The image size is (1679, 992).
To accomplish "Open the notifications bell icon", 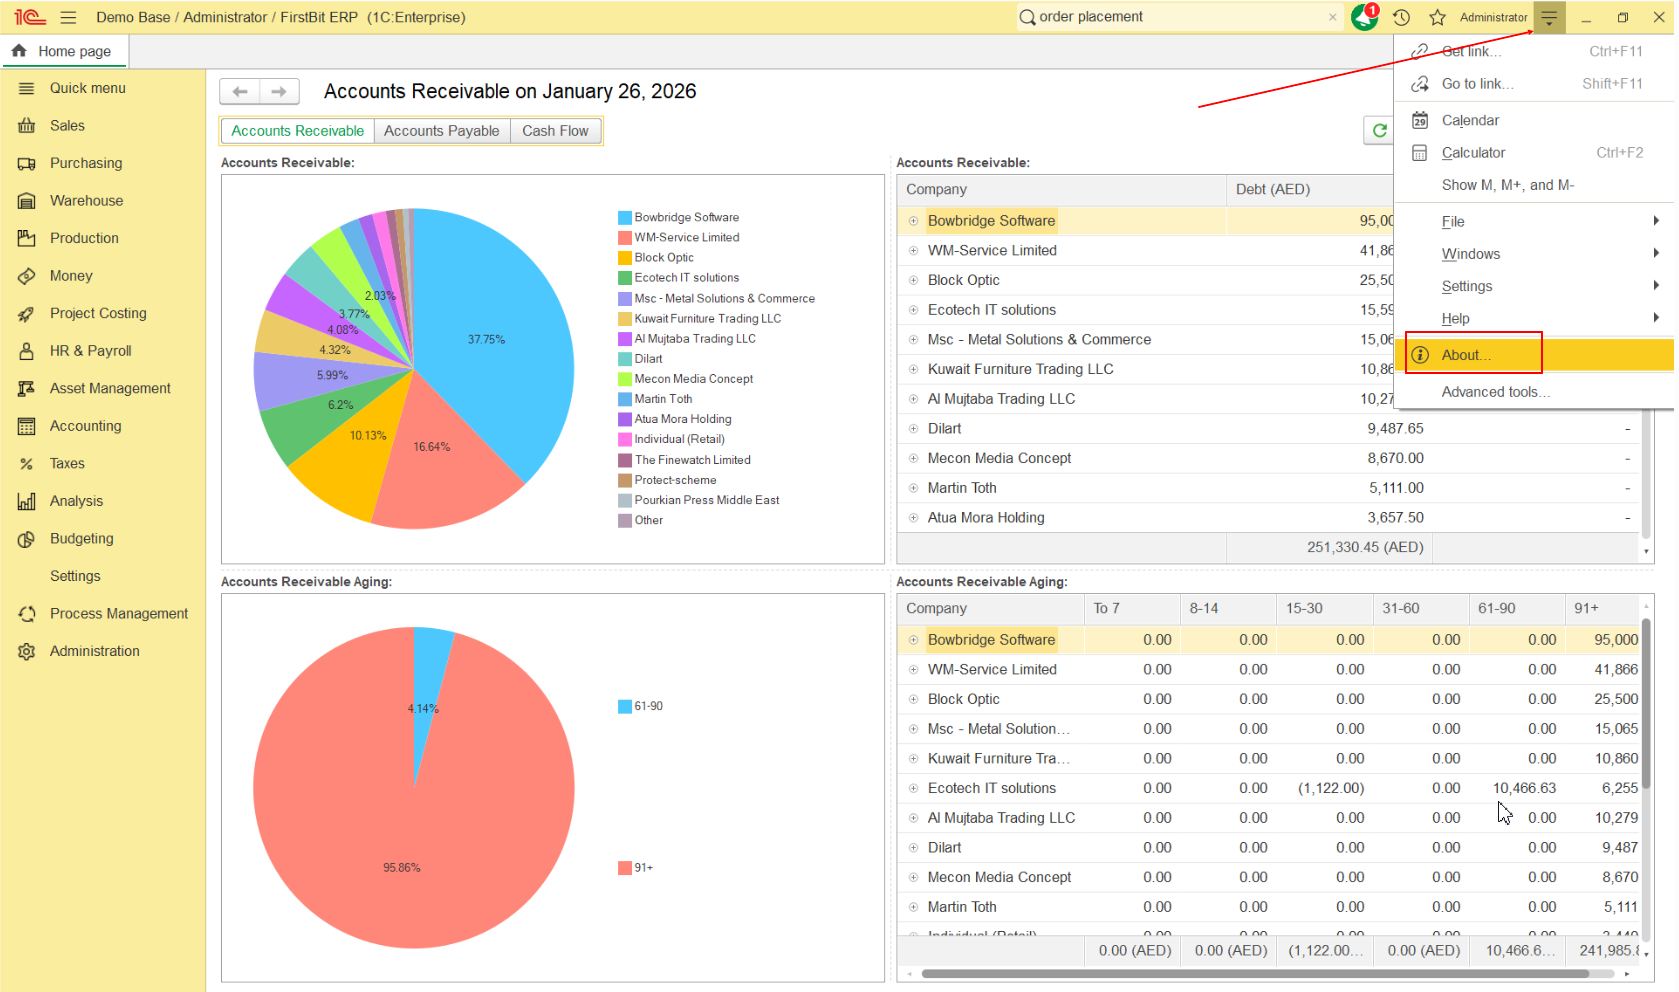I will (1364, 17).
